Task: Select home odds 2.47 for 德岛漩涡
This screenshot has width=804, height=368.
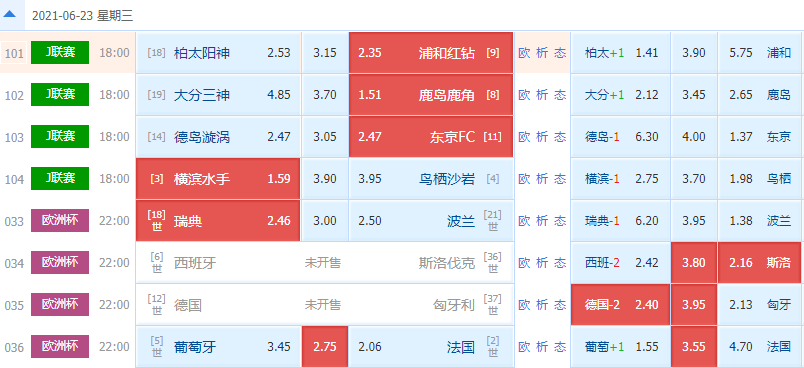Action: 218,137
